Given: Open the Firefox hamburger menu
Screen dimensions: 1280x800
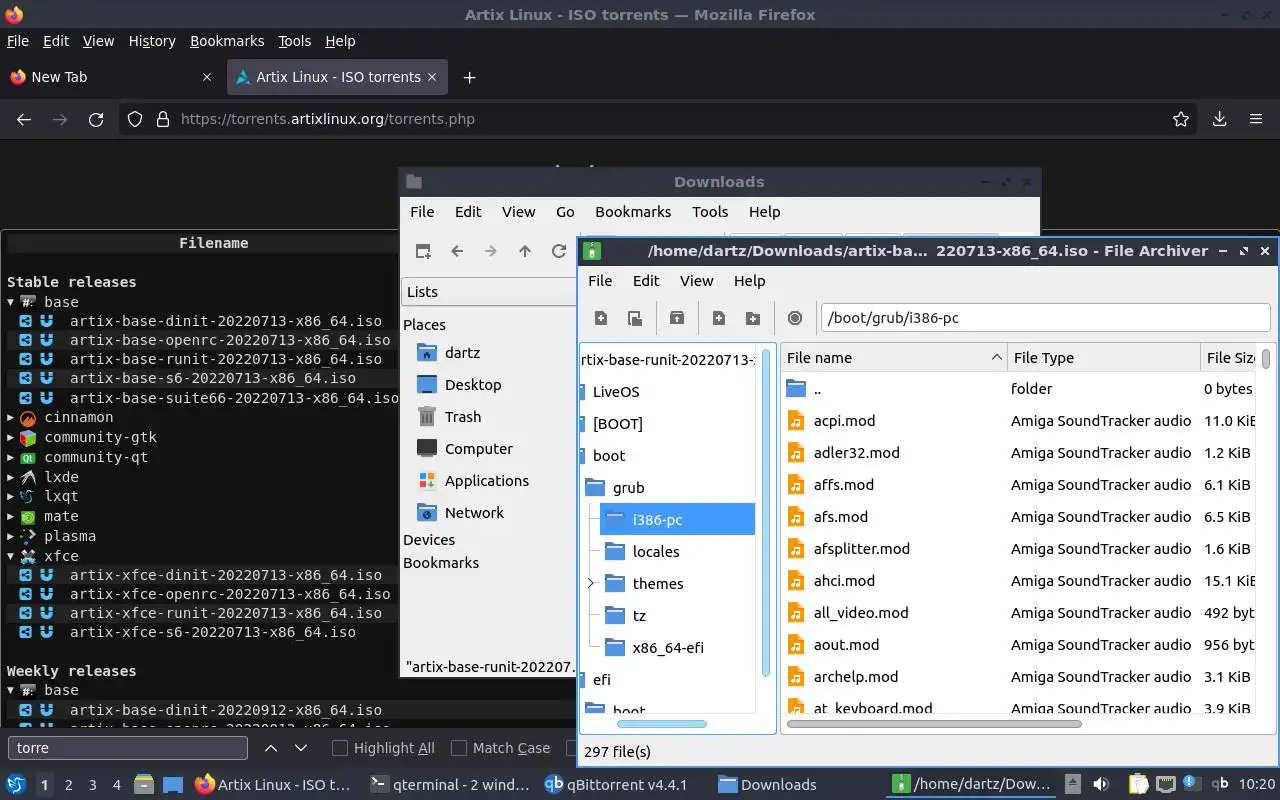Looking at the screenshot, I should (x=1256, y=119).
